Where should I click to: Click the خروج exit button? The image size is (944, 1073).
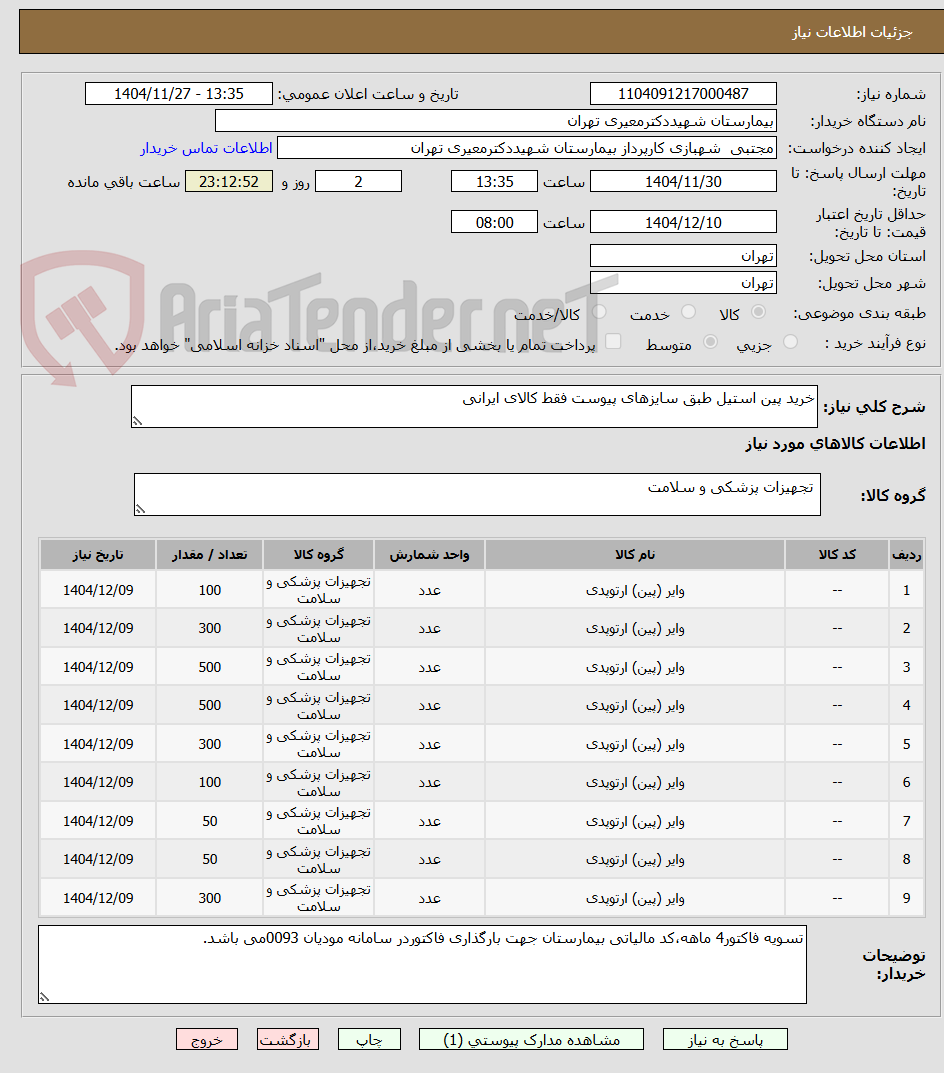[207, 1039]
